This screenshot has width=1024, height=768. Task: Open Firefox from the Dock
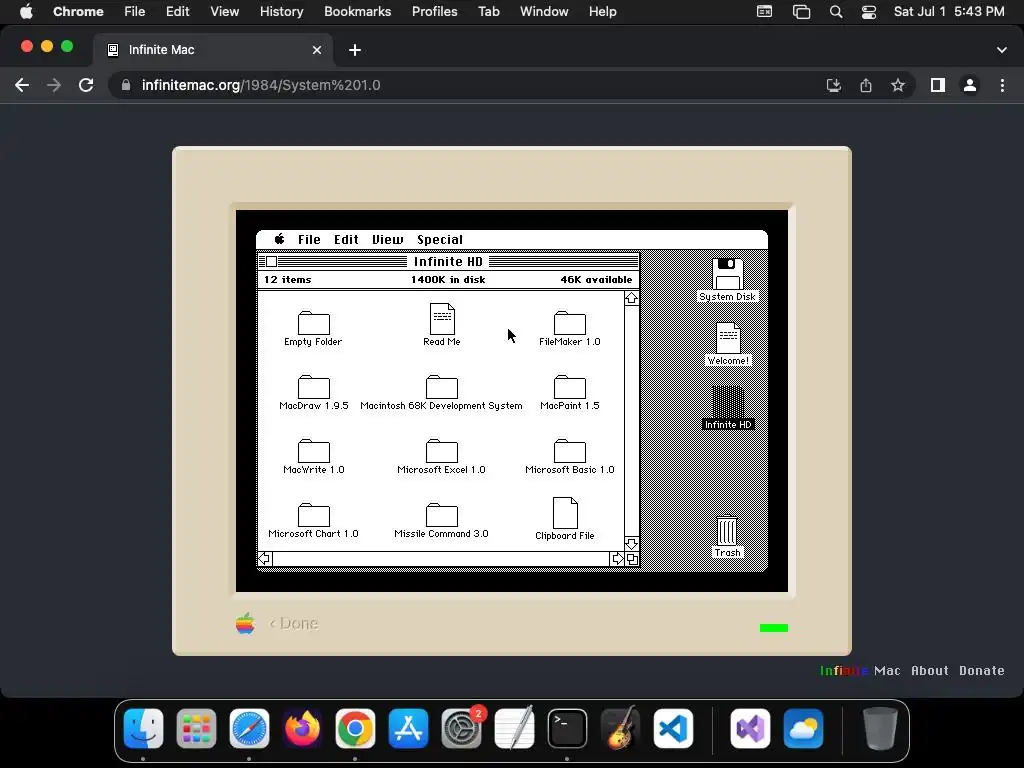[x=302, y=728]
